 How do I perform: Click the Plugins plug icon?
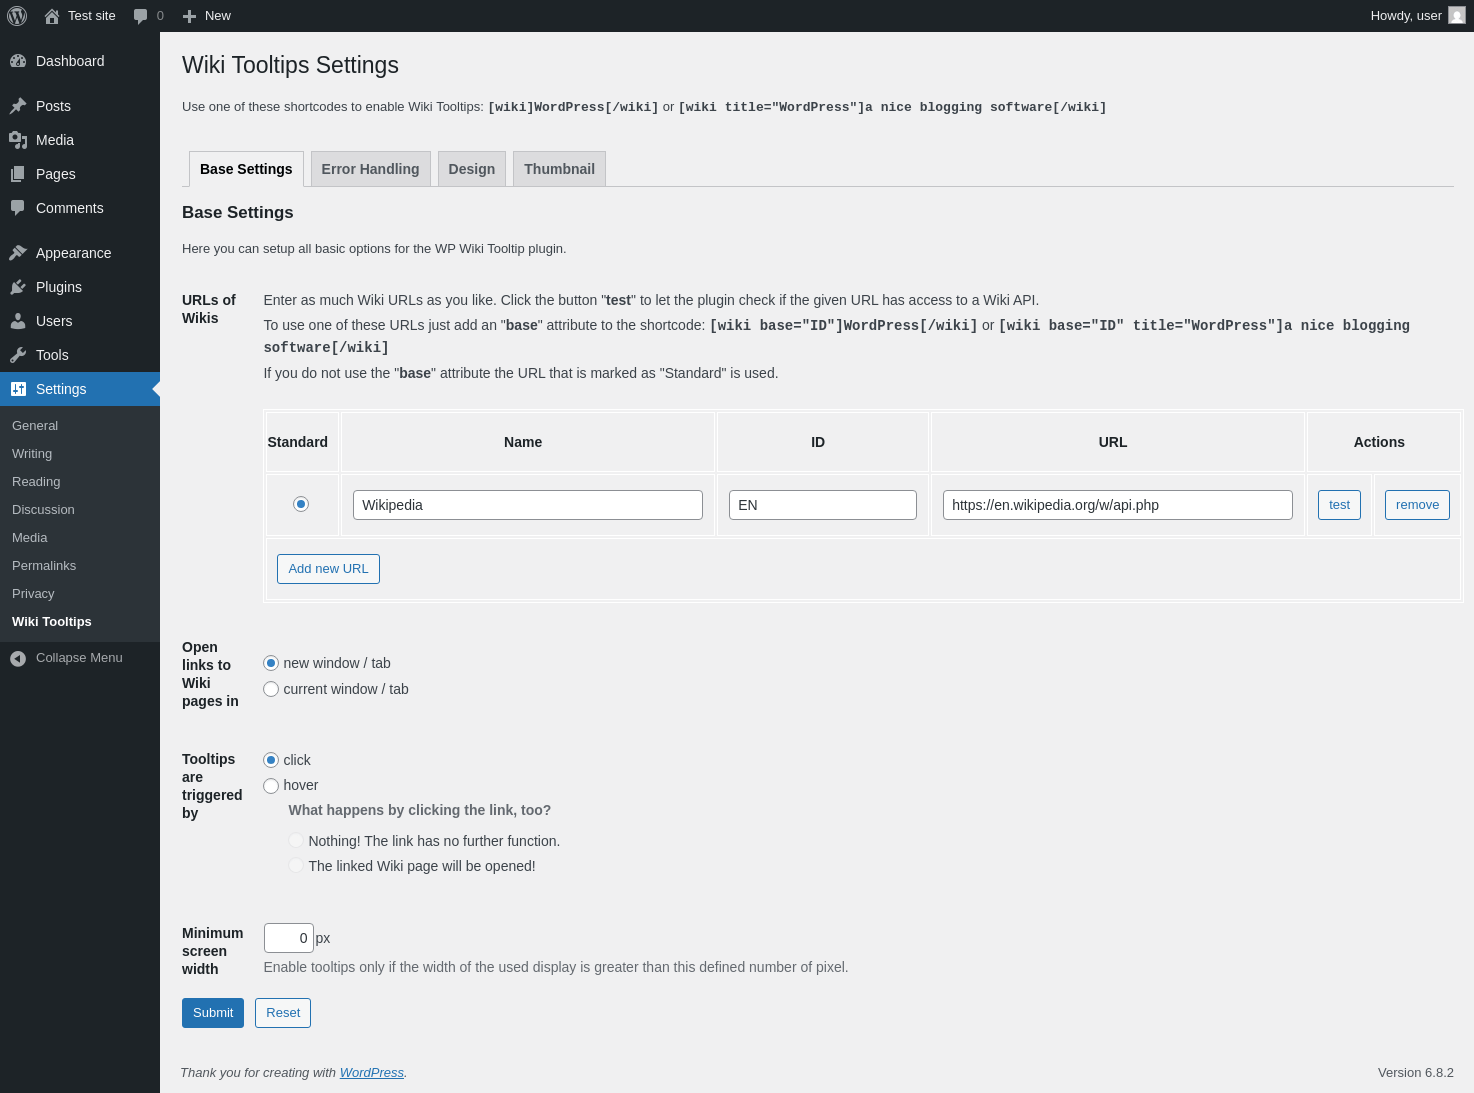[18, 287]
